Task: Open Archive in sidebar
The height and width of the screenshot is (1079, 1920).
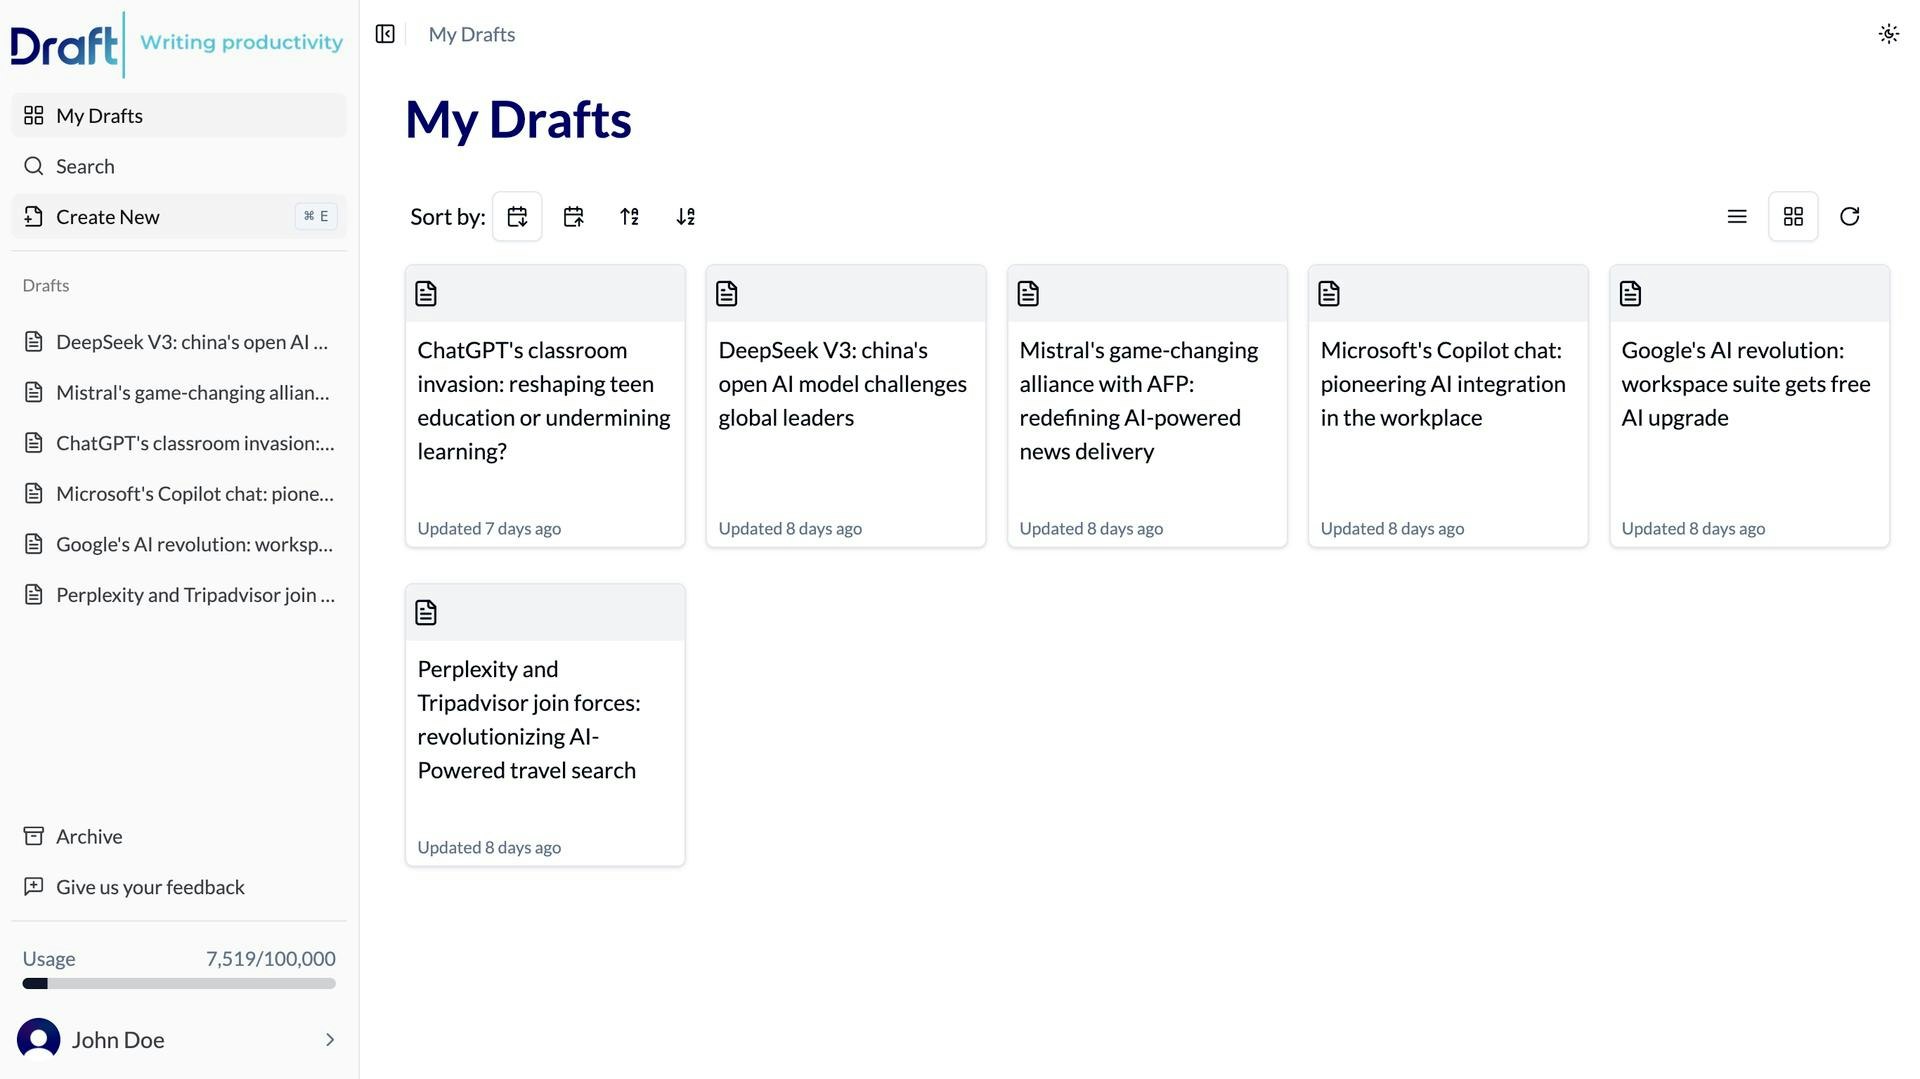Action: click(x=179, y=836)
